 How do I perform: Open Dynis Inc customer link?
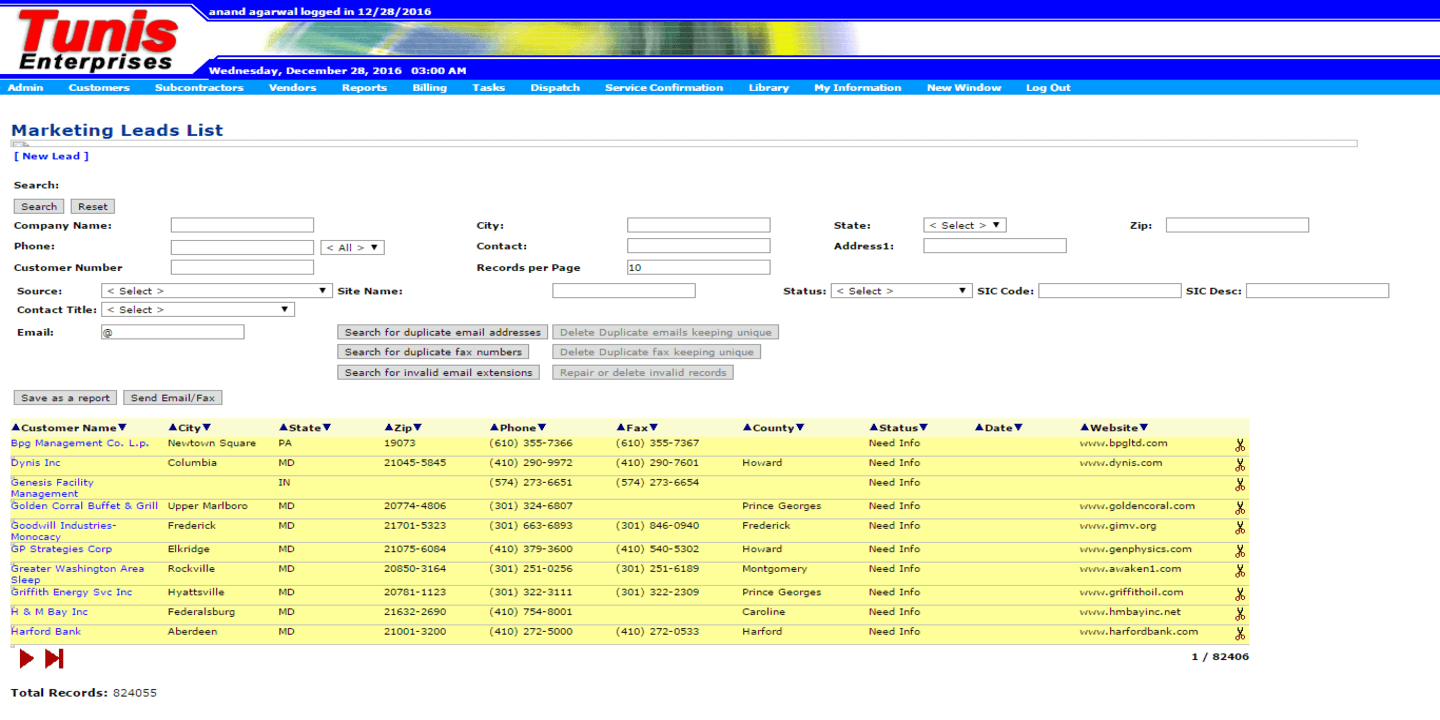click(x=36, y=463)
